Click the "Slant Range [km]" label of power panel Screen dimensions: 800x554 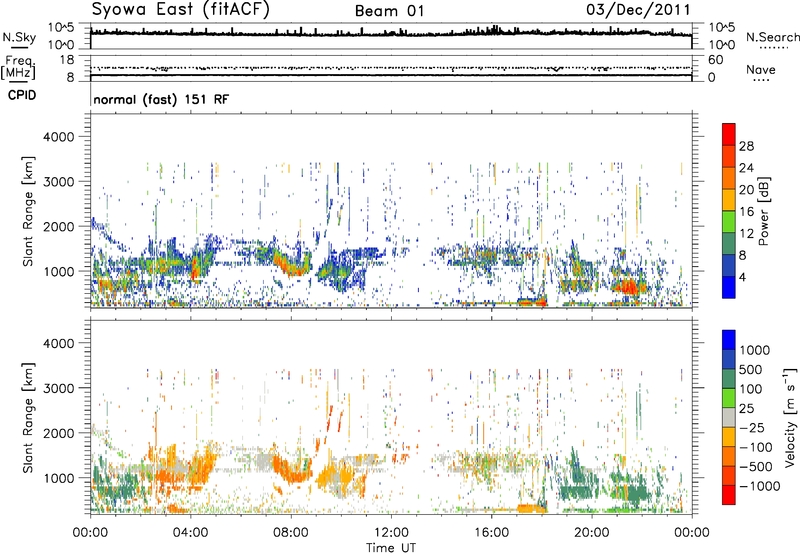point(28,211)
